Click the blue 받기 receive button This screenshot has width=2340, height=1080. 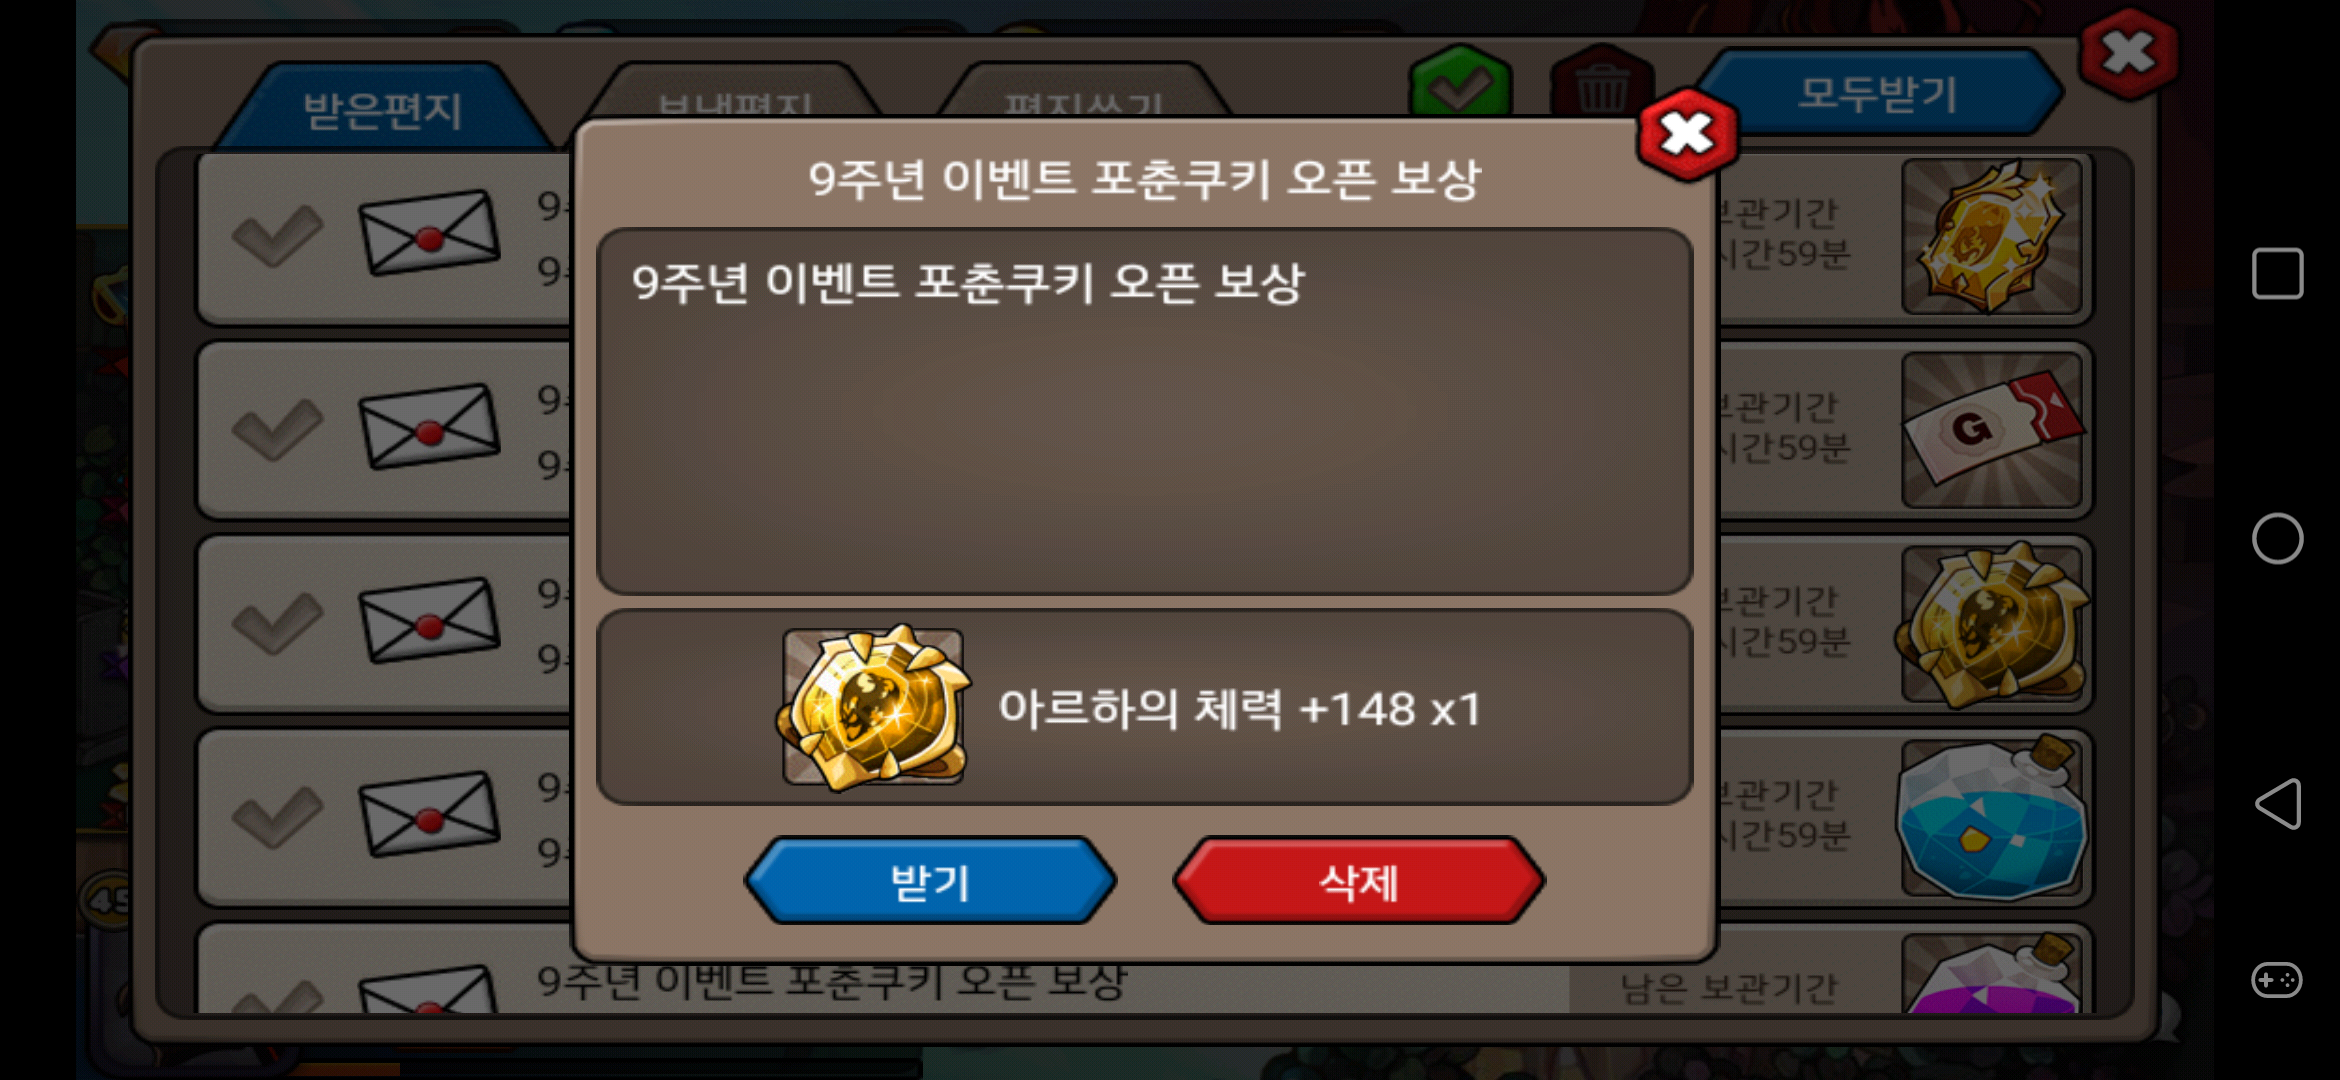[931, 881]
